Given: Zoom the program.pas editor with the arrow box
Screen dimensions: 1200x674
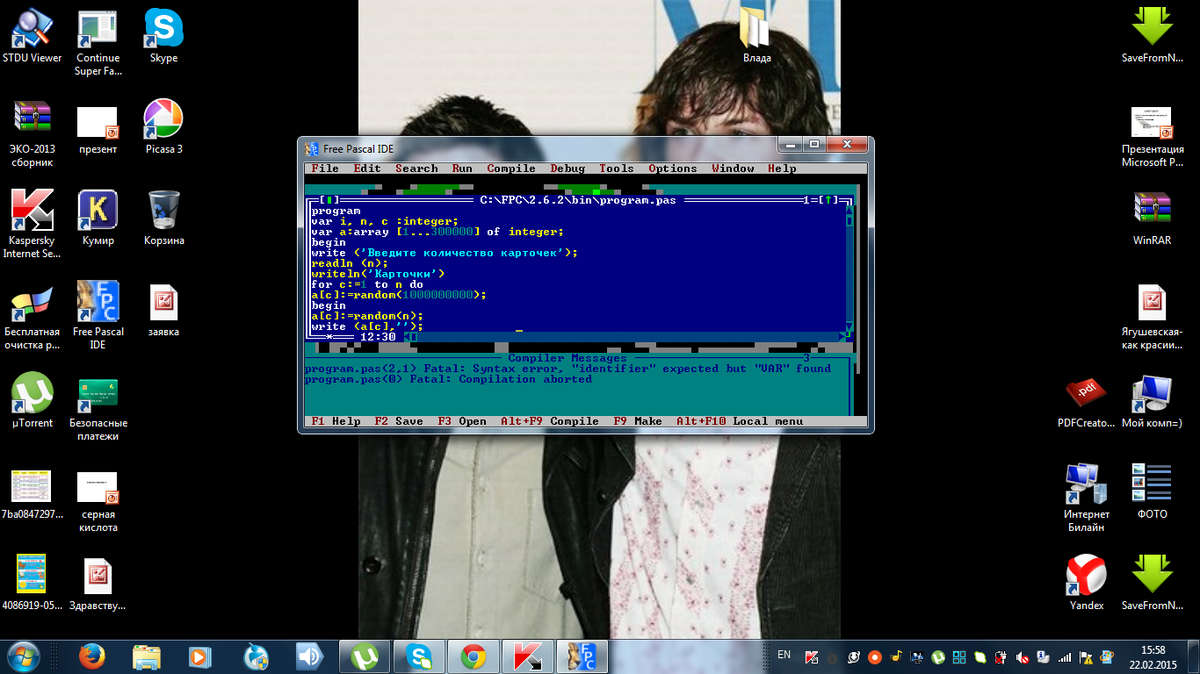Looking at the screenshot, I should point(830,201).
